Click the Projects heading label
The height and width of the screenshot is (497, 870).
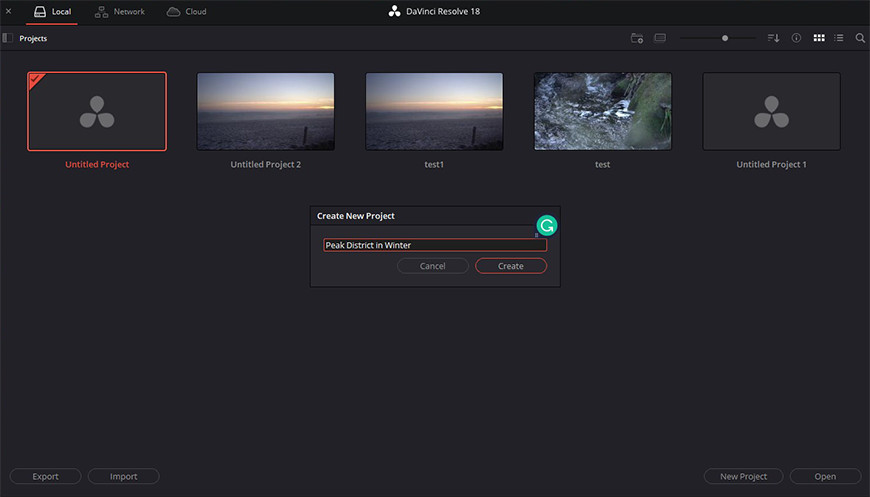pyautogui.click(x=33, y=38)
